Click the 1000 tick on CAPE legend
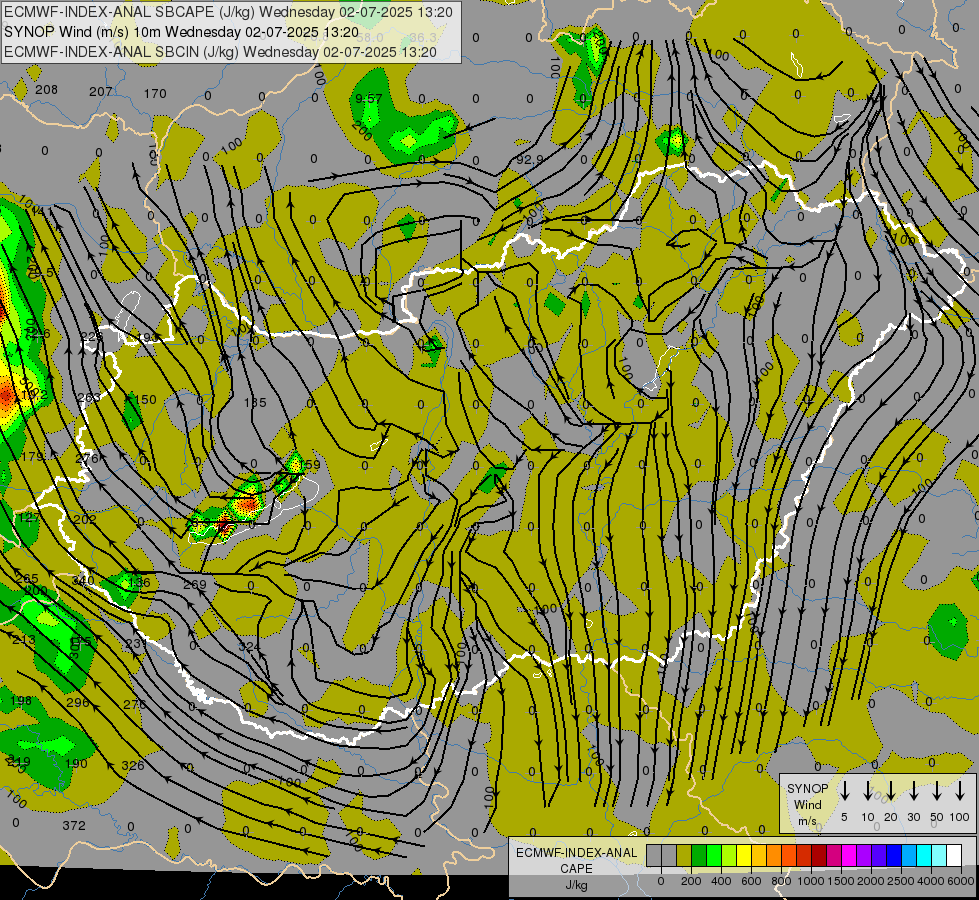Image resolution: width=979 pixels, height=900 pixels. coord(811,881)
